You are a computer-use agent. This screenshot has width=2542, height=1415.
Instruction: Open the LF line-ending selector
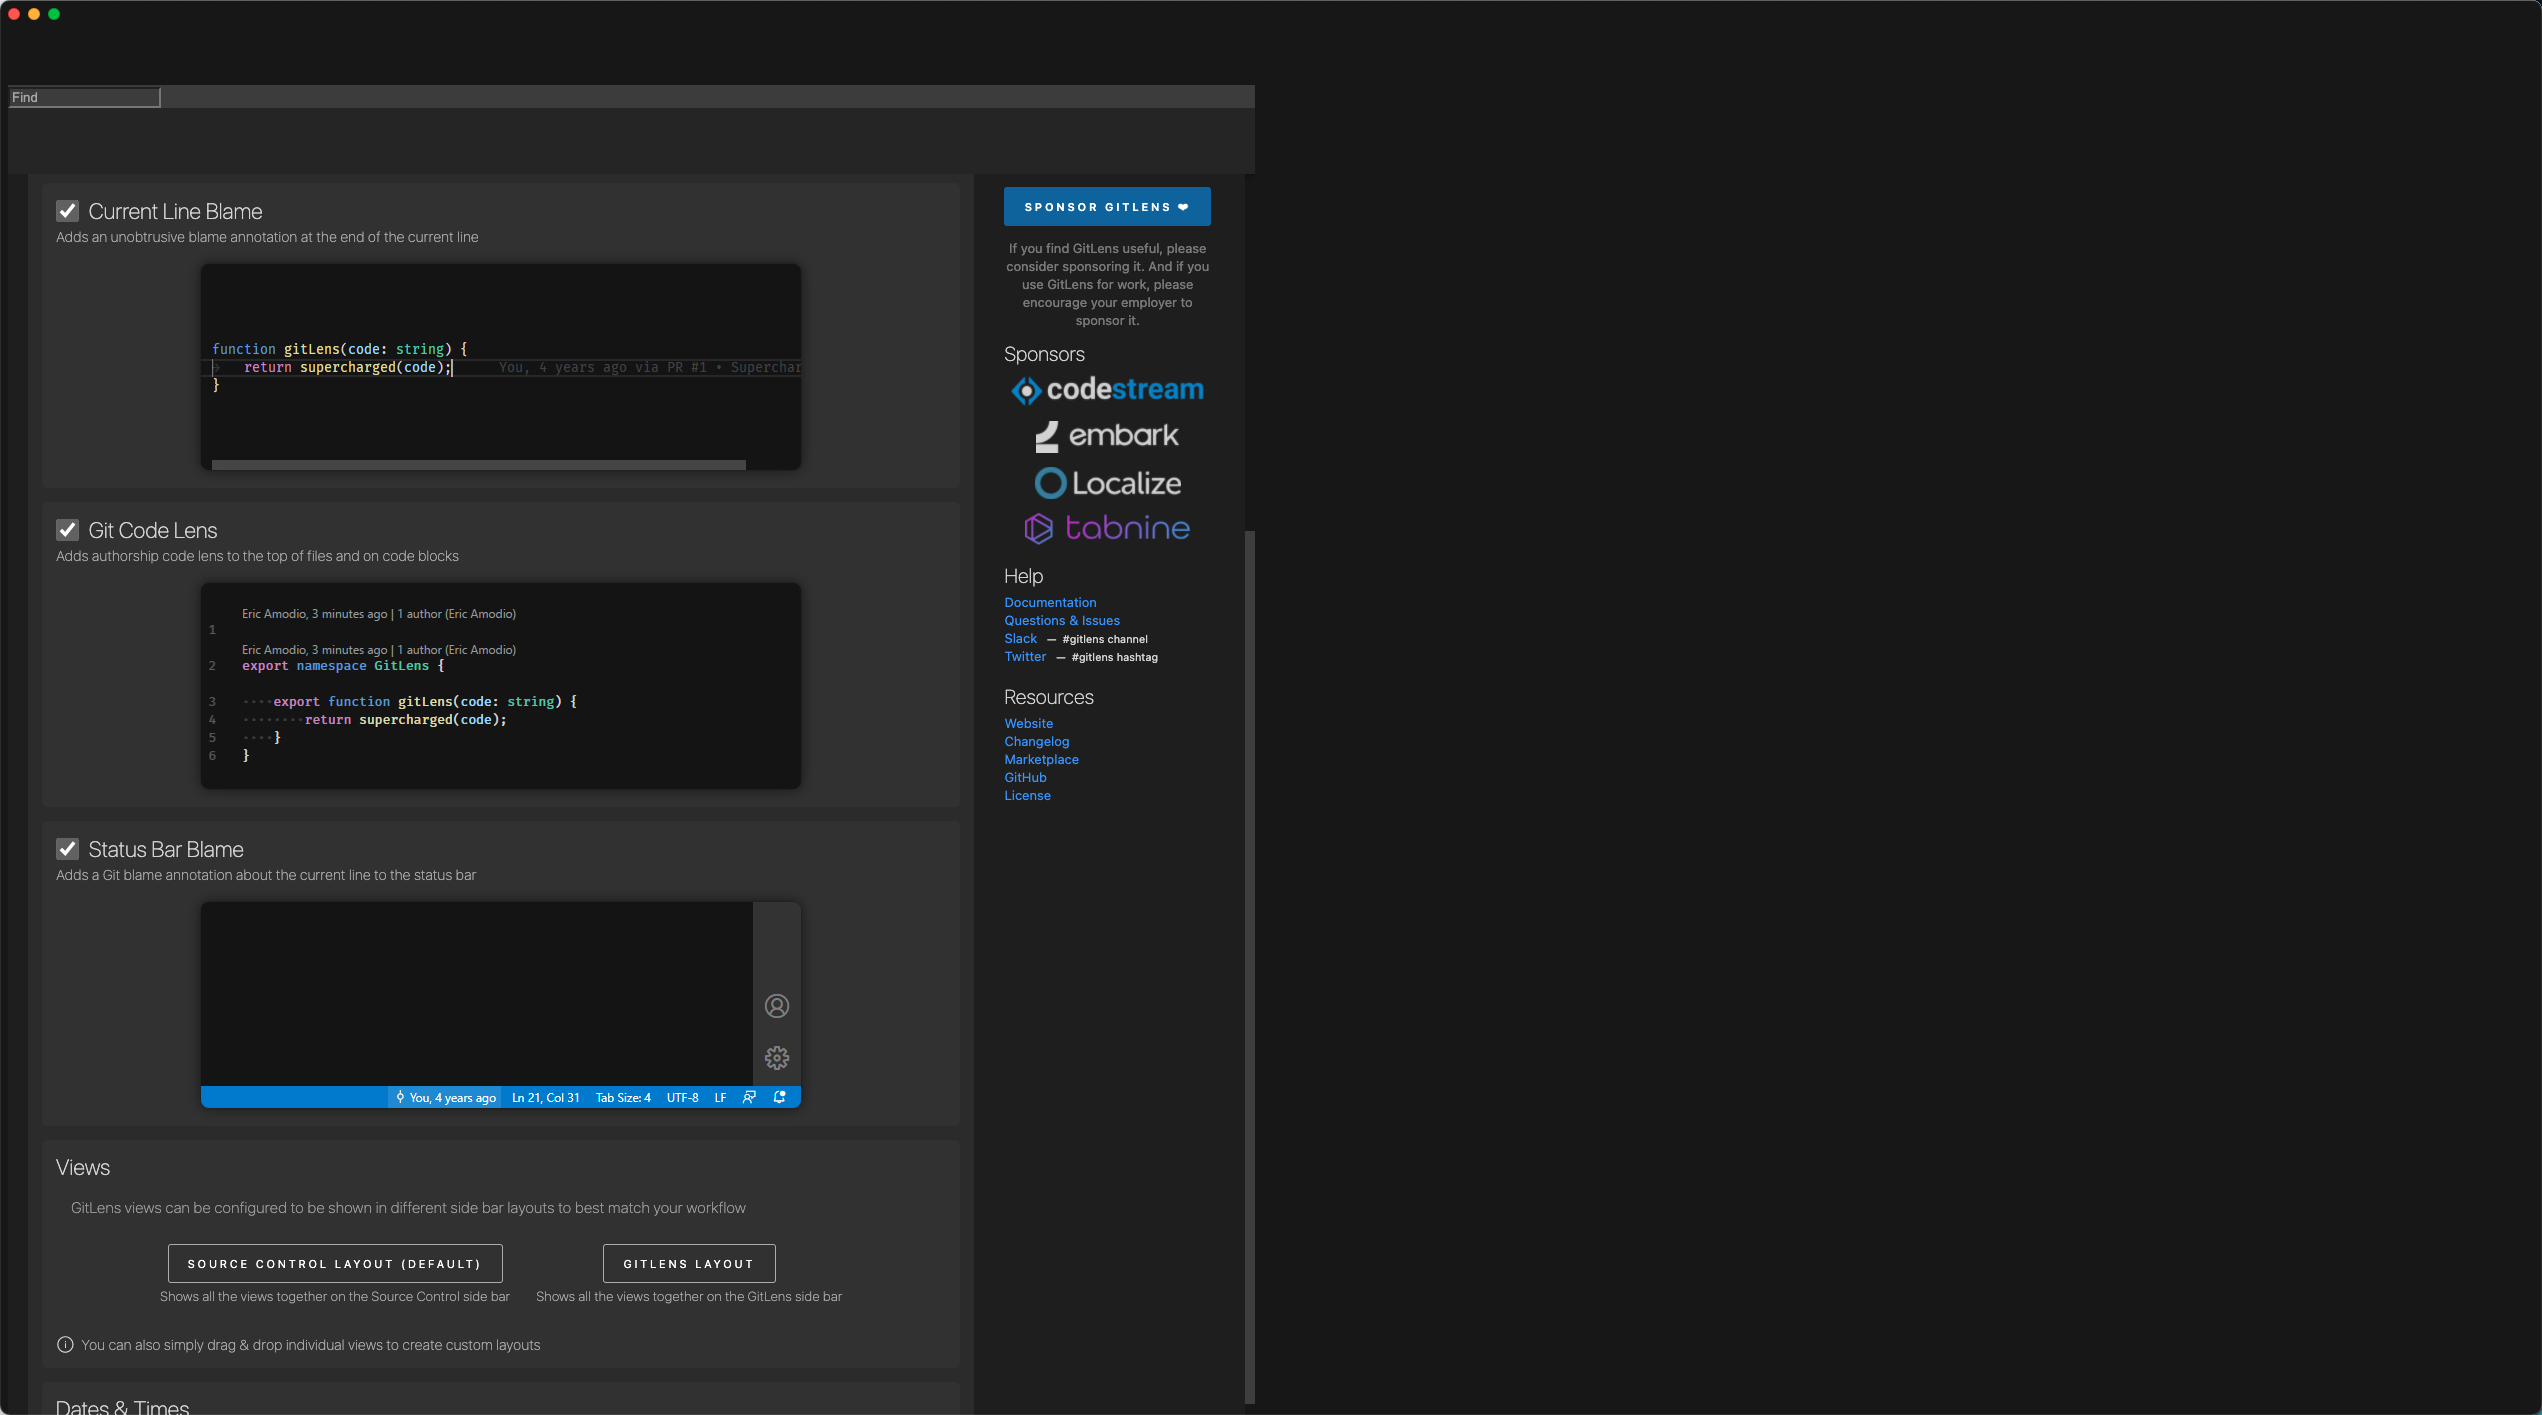tap(720, 1097)
